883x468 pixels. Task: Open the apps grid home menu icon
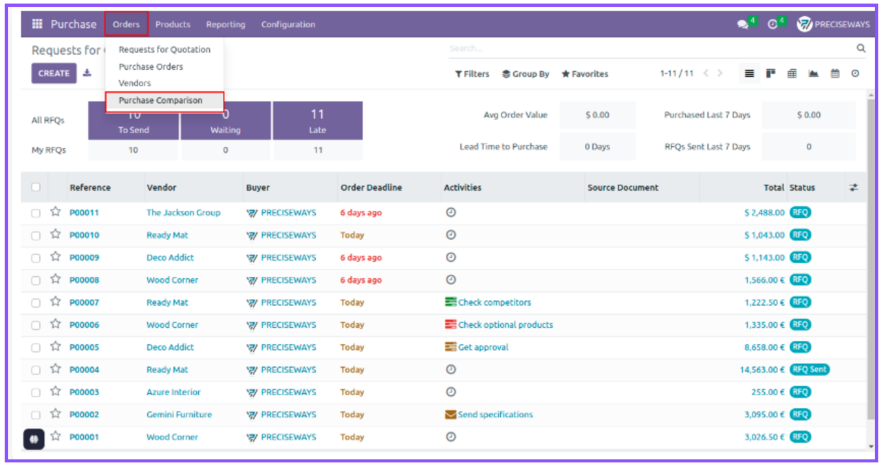click(x=37, y=24)
